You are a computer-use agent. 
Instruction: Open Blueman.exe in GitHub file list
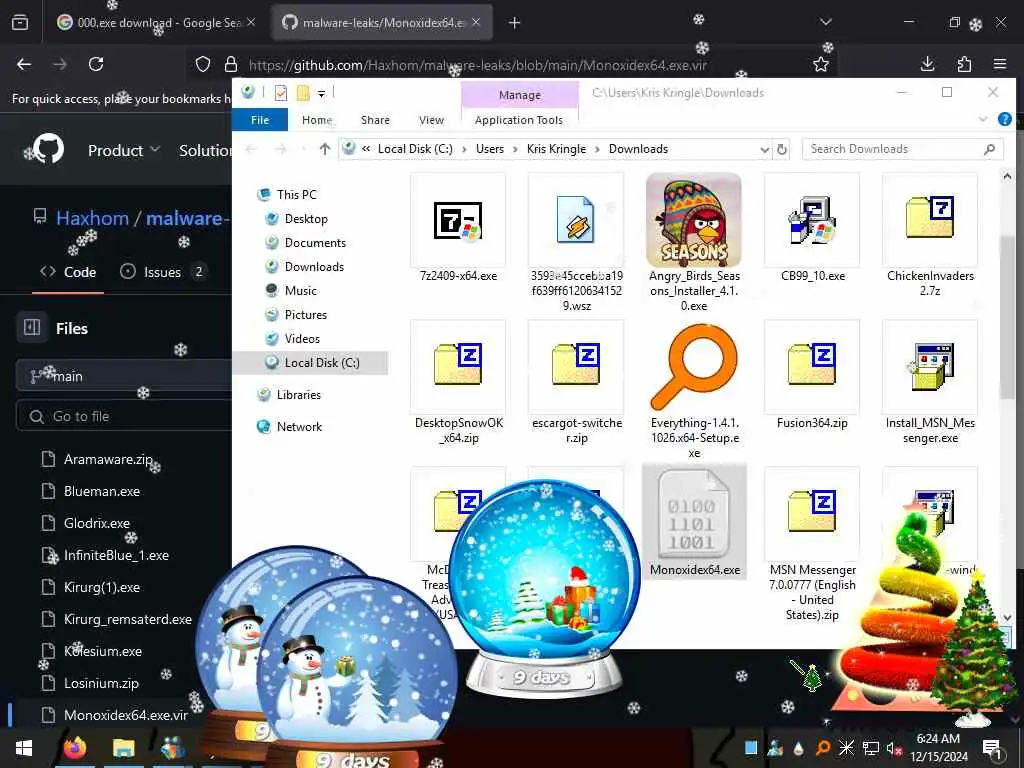(x=102, y=491)
